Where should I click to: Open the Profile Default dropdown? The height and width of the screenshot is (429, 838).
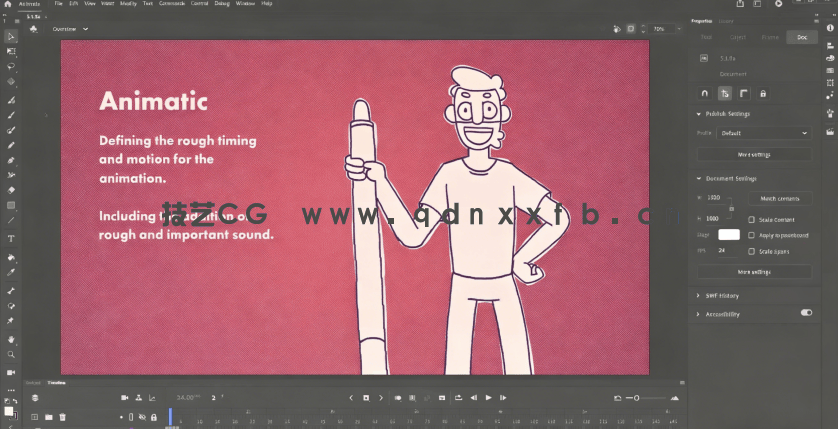[764, 133]
